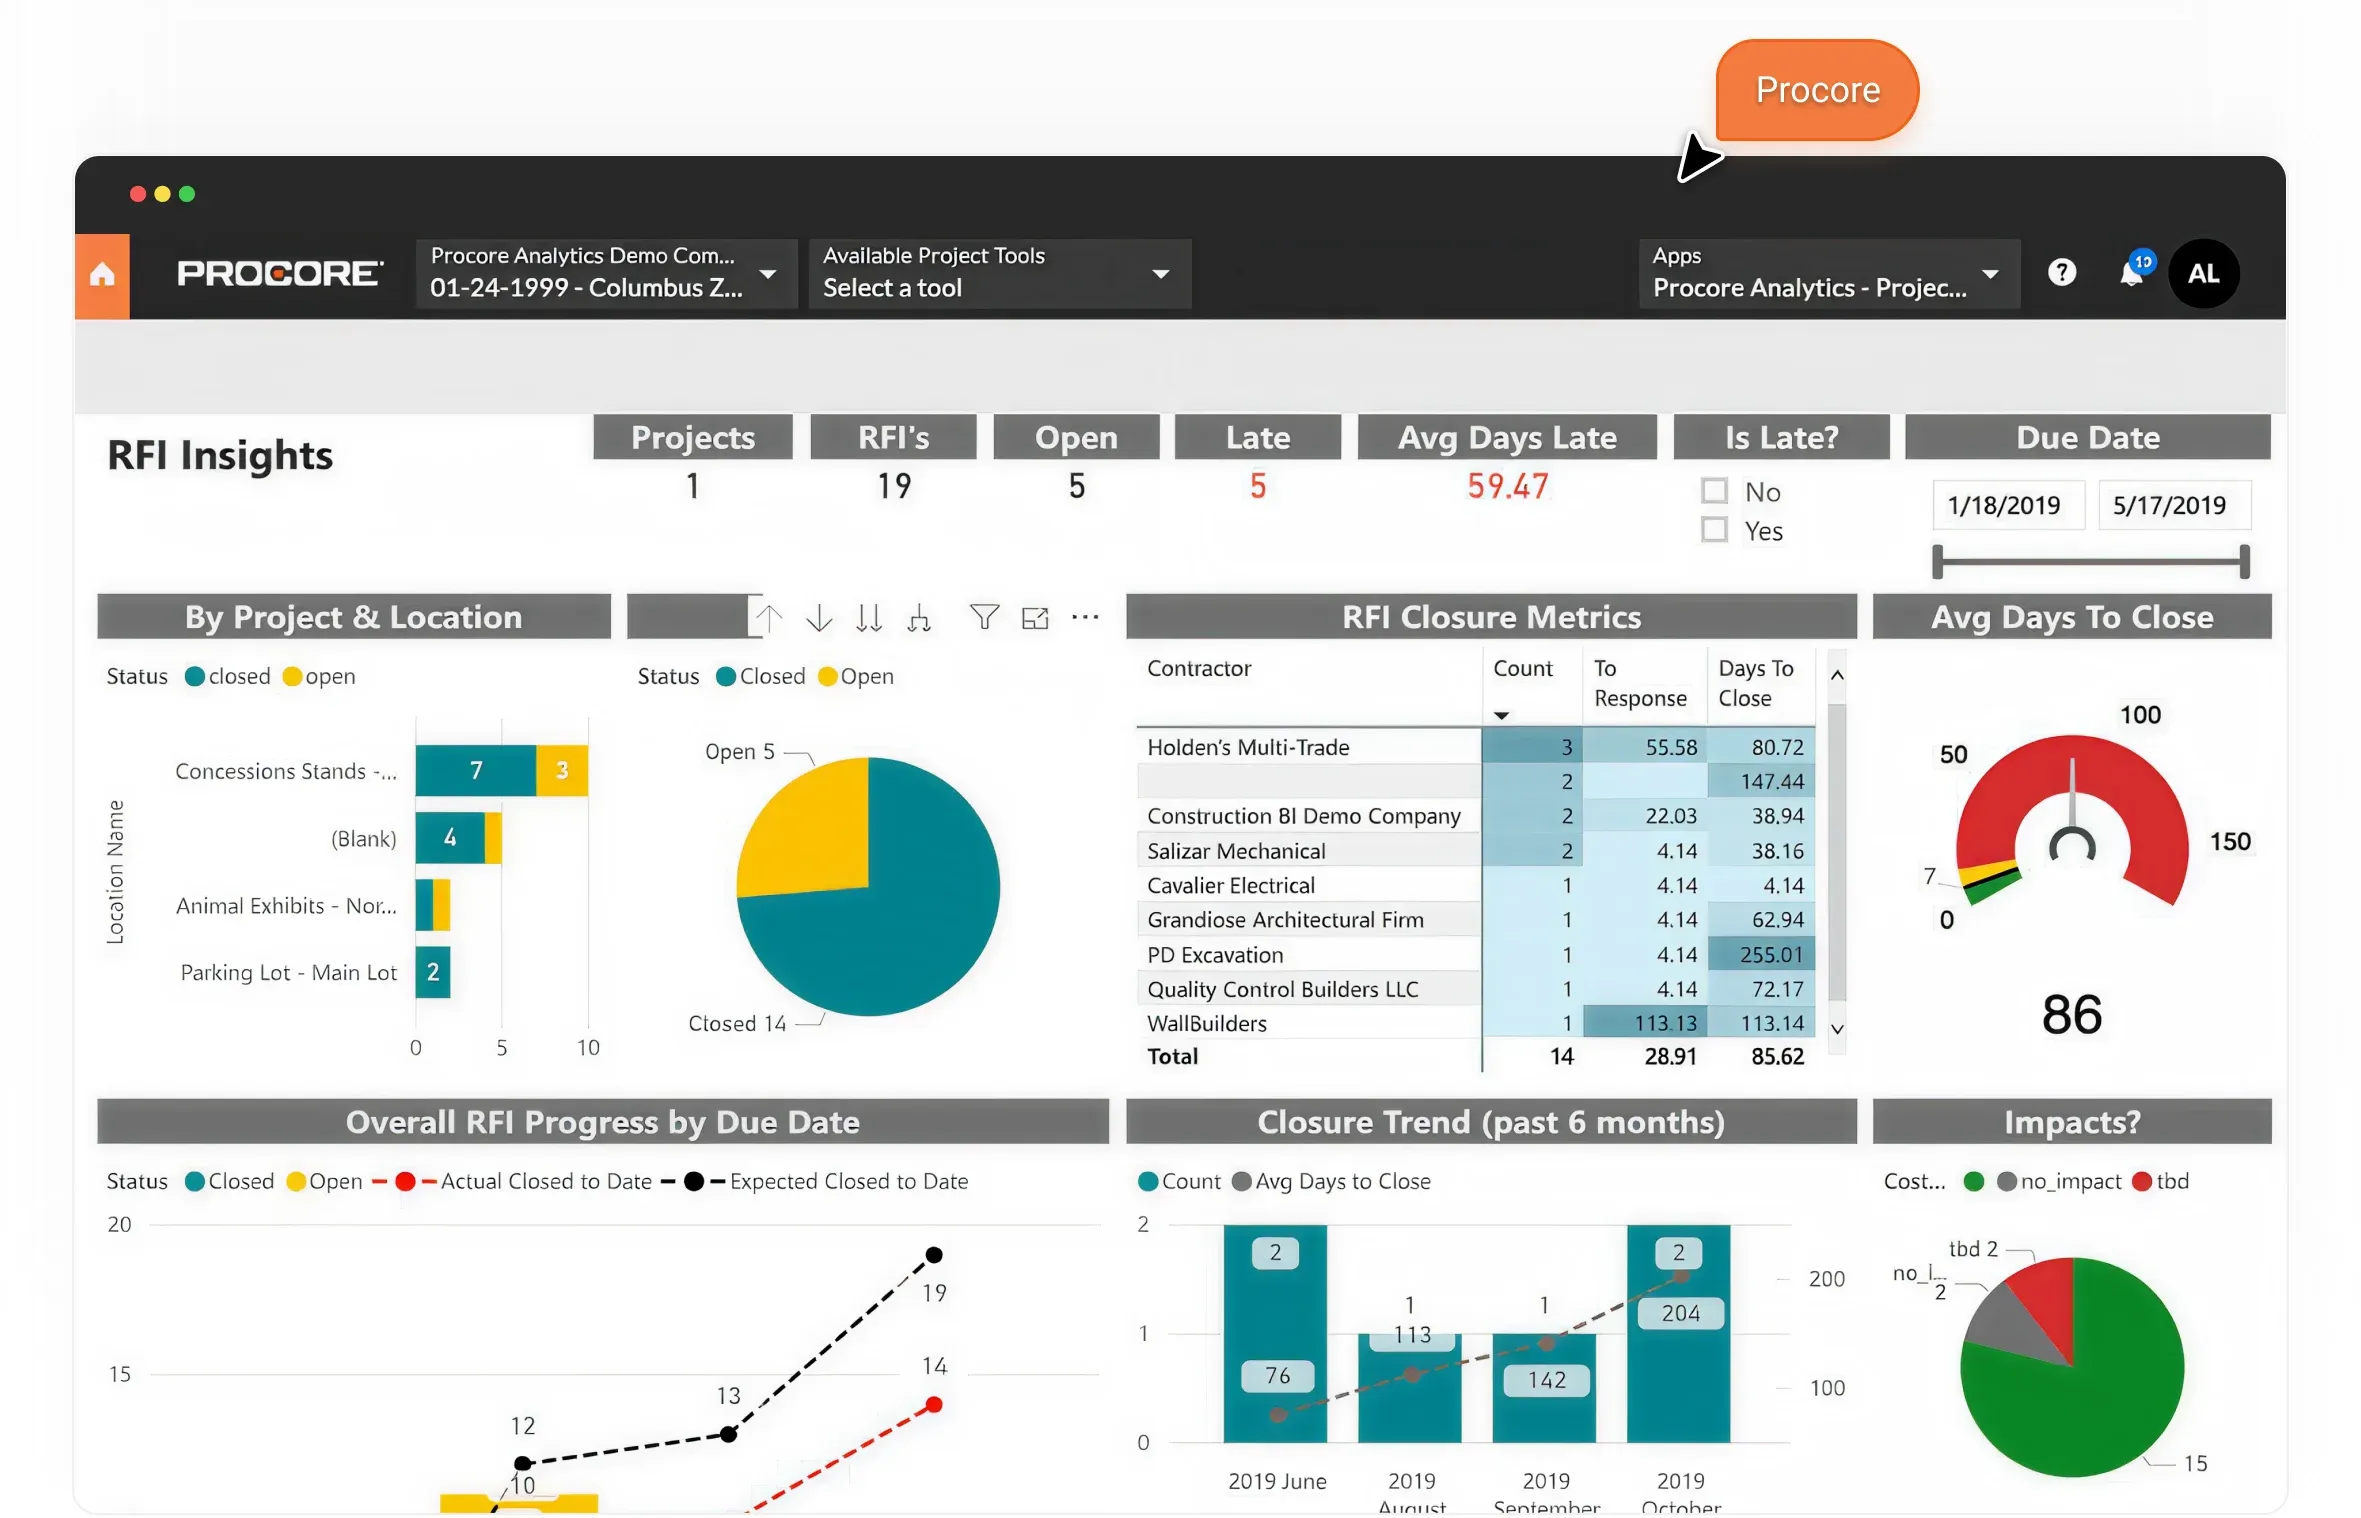Click Count legend in Closure Trend
Viewport: 2361px width, 1518px height.
pos(1179,1181)
